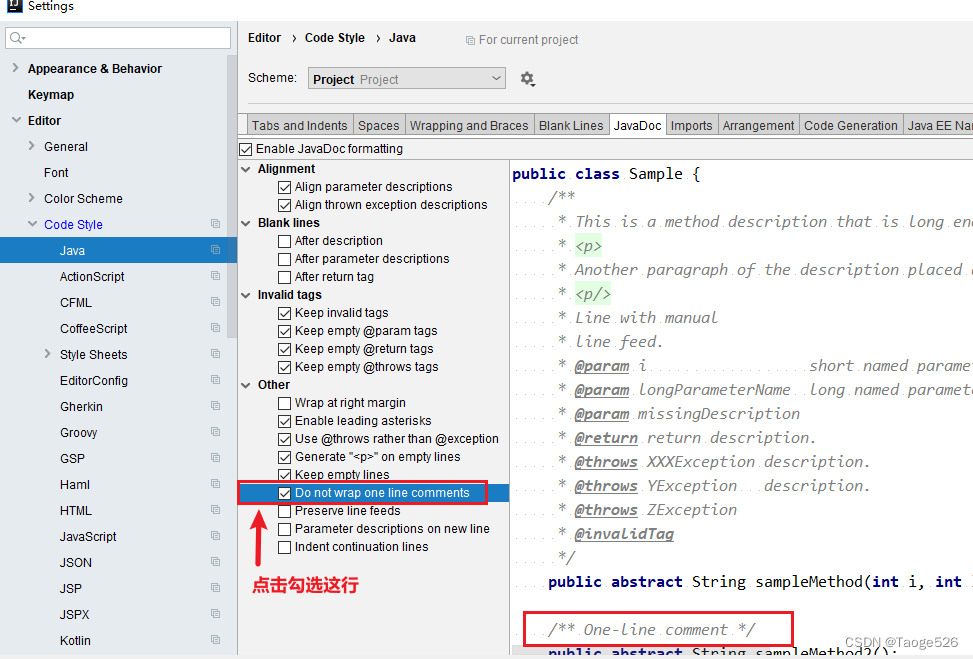The width and height of the screenshot is (973, 659).
Task: Click the copy icon beside JSPX
Action: pos(215,614)
